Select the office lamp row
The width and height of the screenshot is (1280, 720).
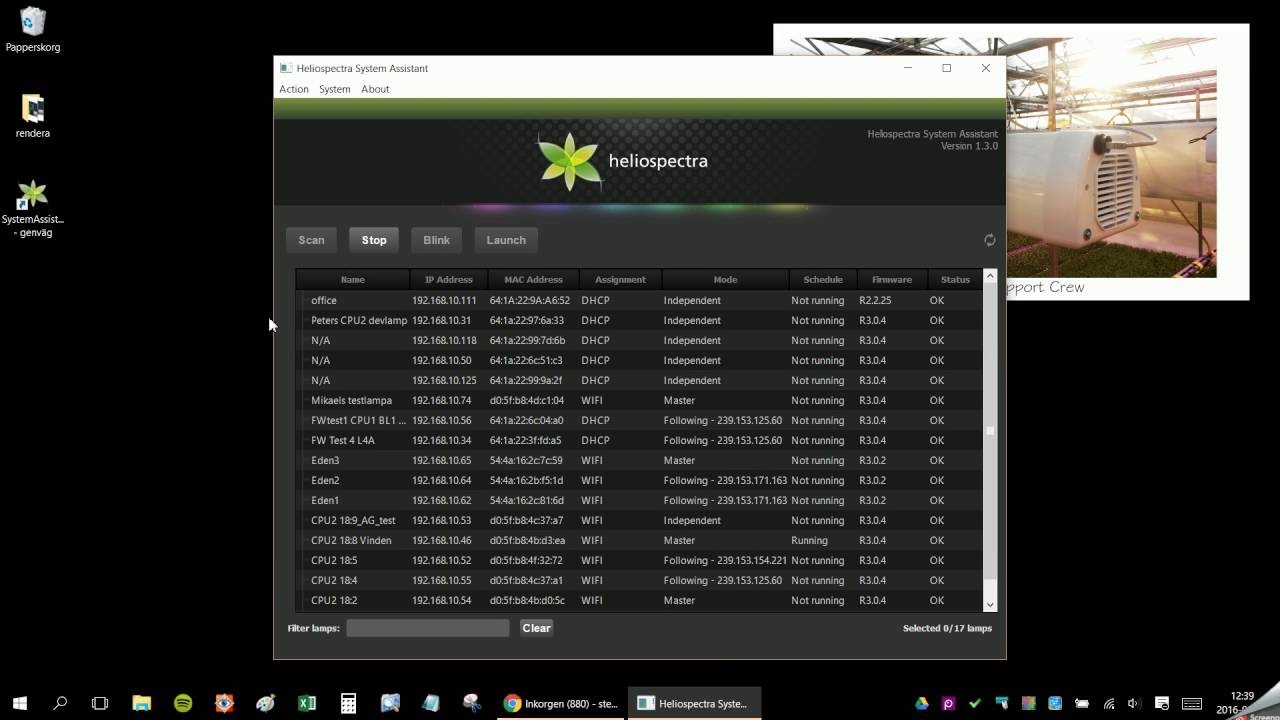pos(639,300)
